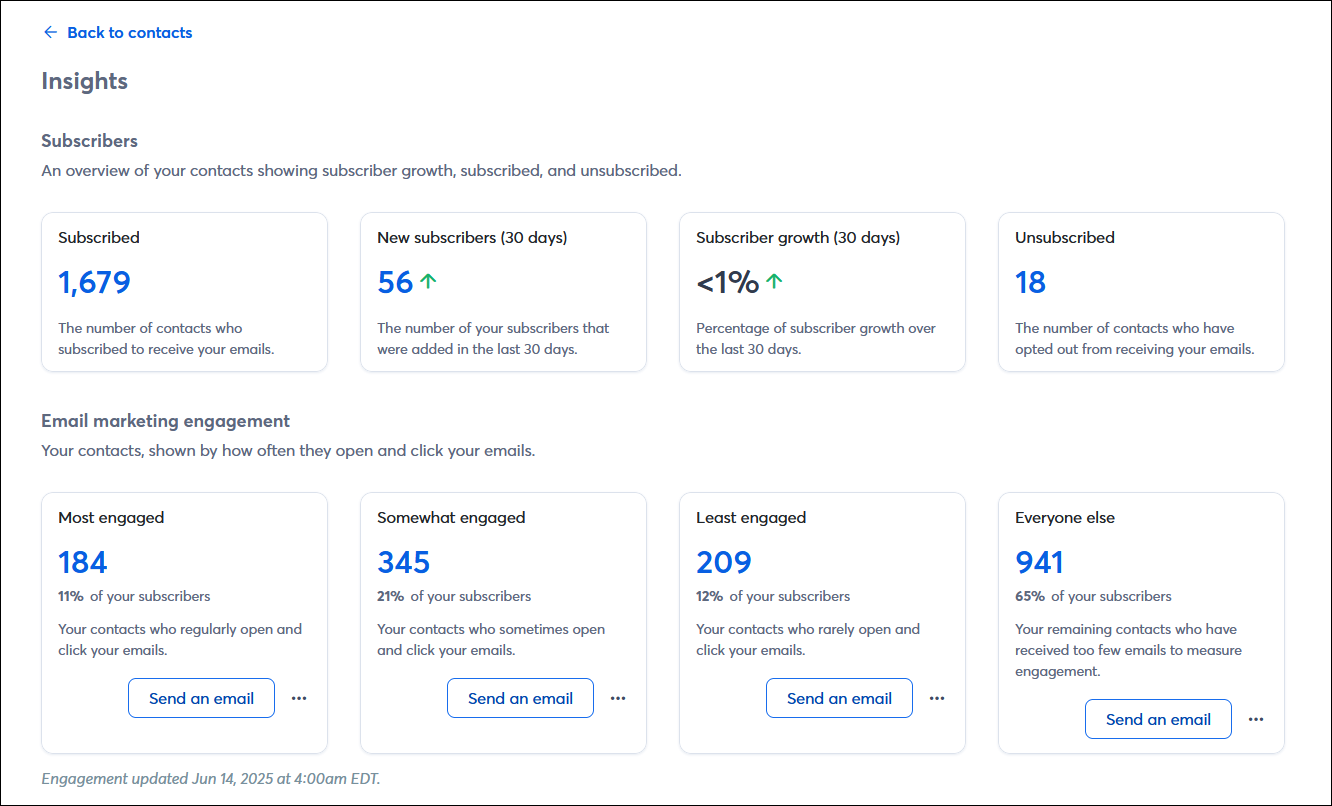Image resolution: width=1332 pixels, height=806 pixels.
Task: Click Send an email for Somewhat engaged
Action: 520,697
